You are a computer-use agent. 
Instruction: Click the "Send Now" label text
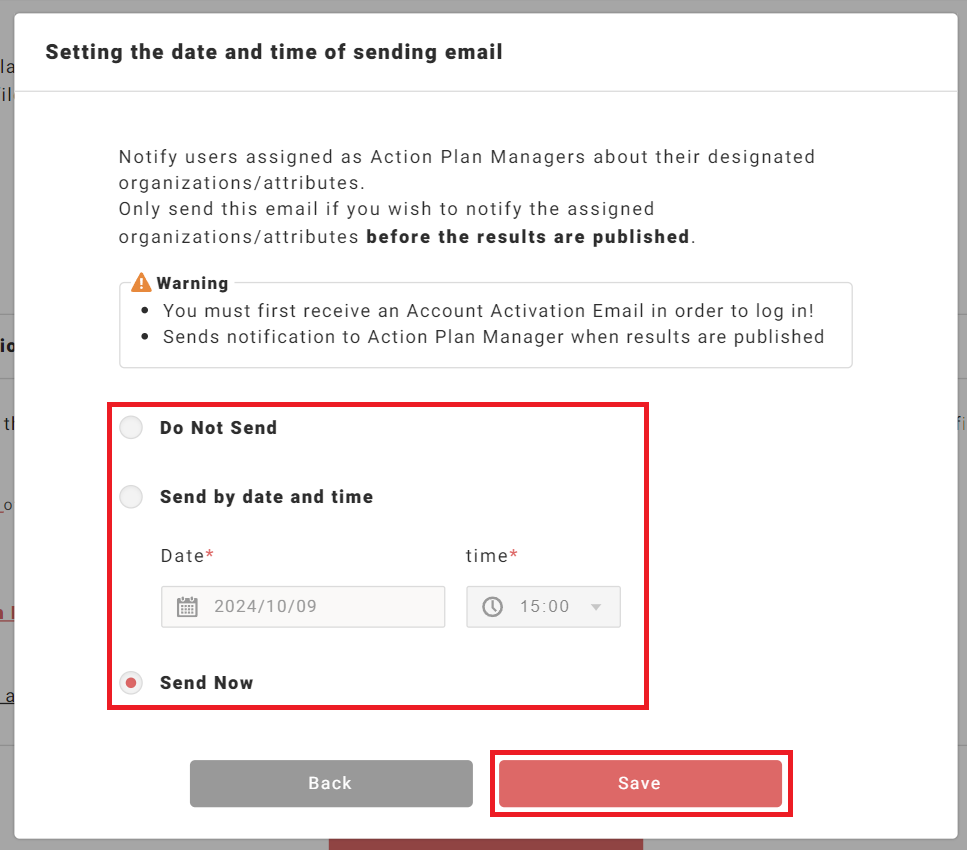tap(206, 683)
